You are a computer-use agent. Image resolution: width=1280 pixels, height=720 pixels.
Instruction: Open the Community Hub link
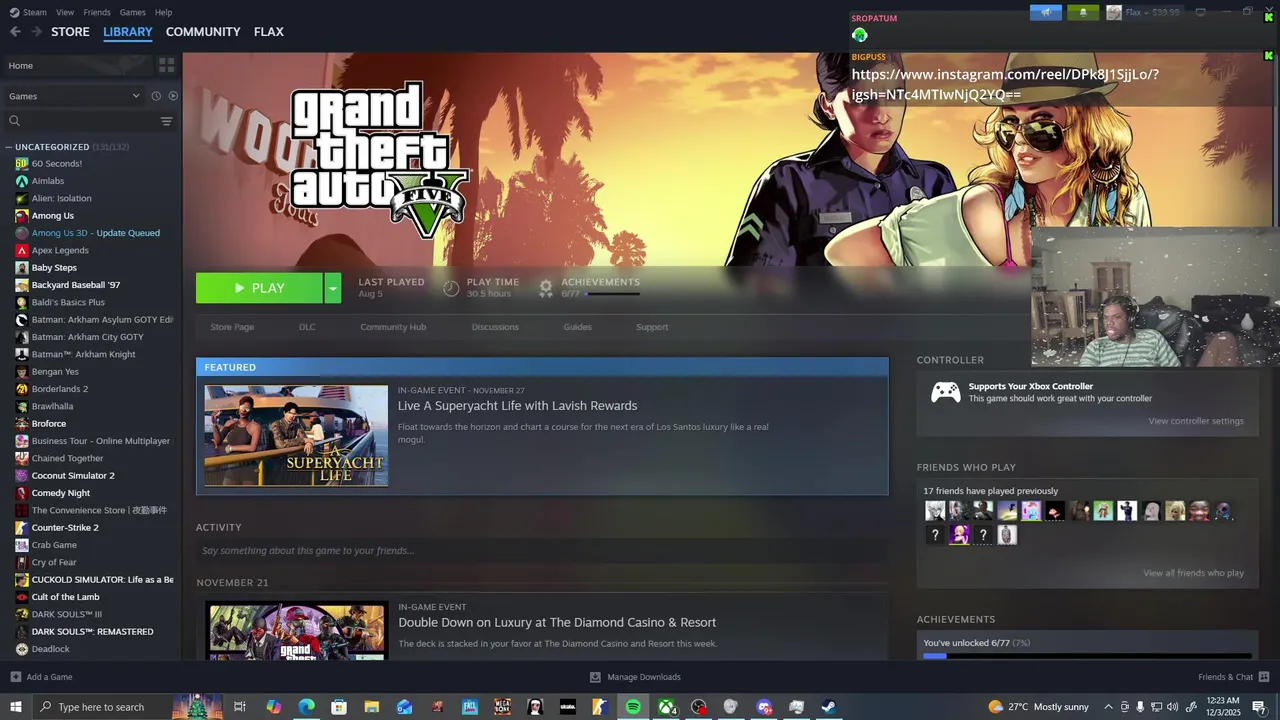(x=393, y=327)
